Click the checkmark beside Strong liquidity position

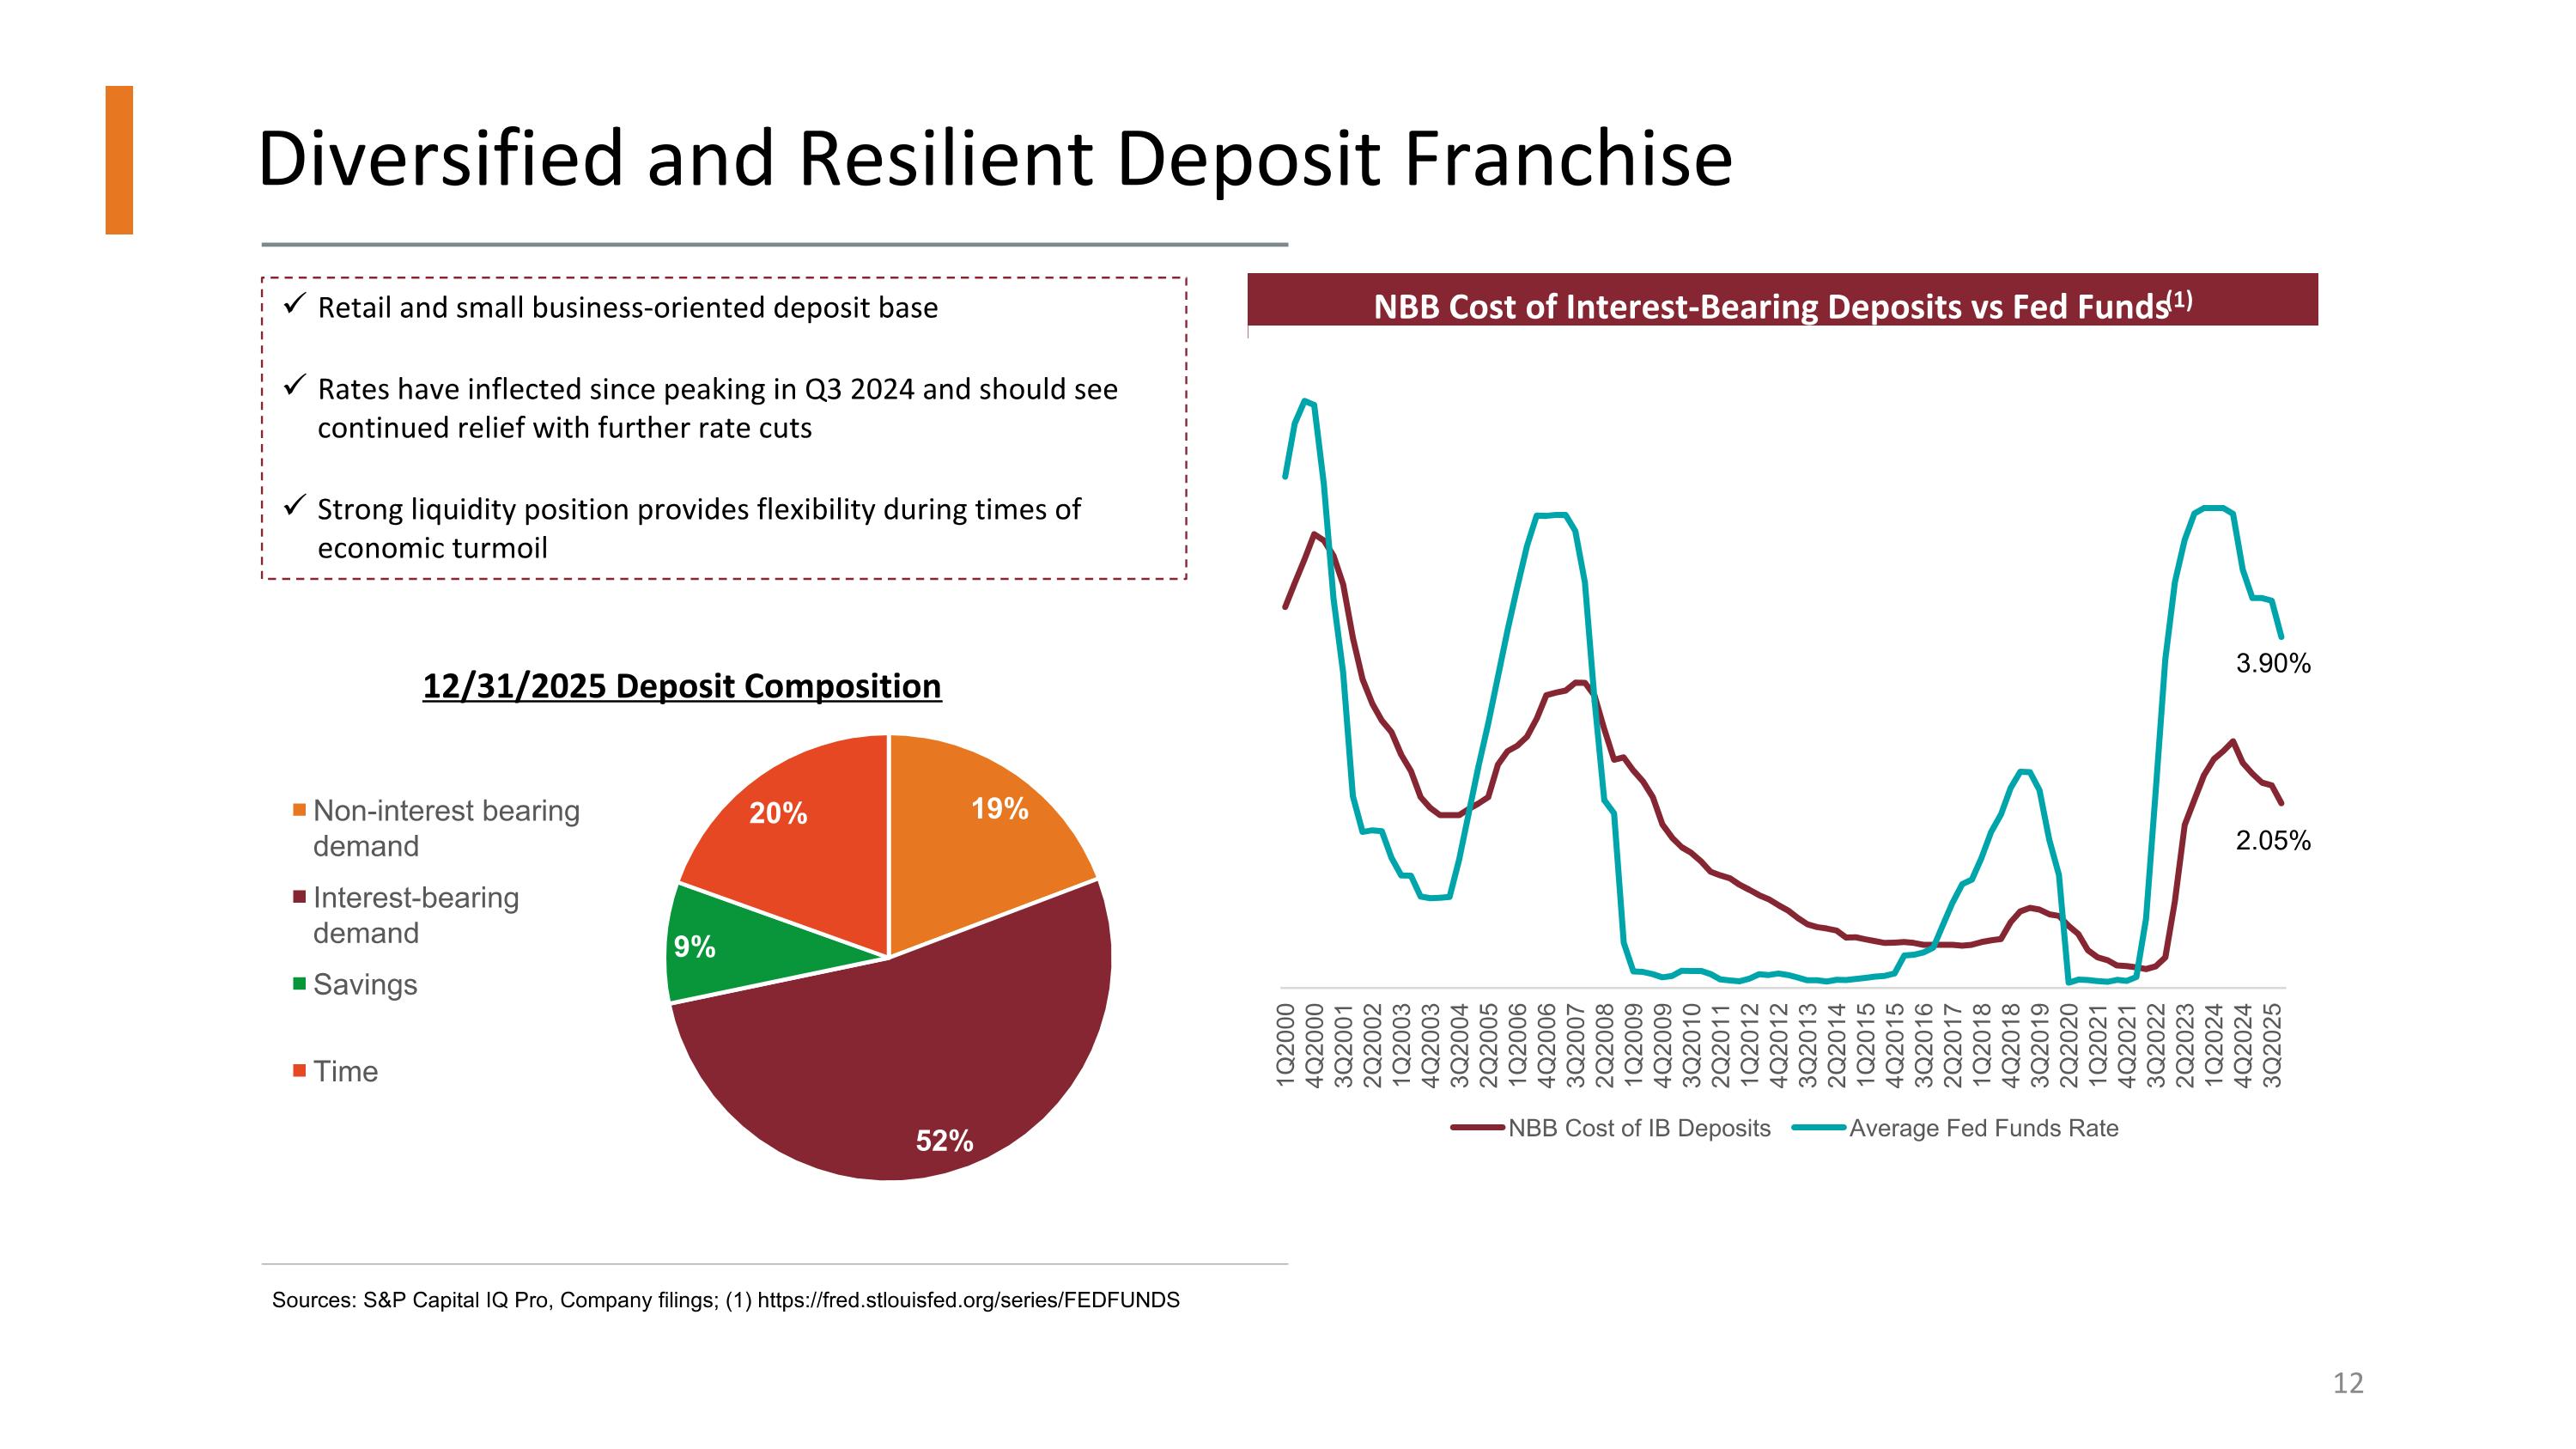(x=294, y=506)
